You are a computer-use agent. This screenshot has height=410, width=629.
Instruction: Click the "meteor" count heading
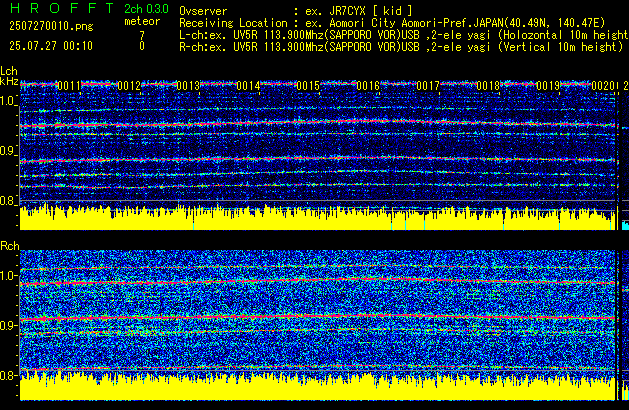(x=142, y=21)
